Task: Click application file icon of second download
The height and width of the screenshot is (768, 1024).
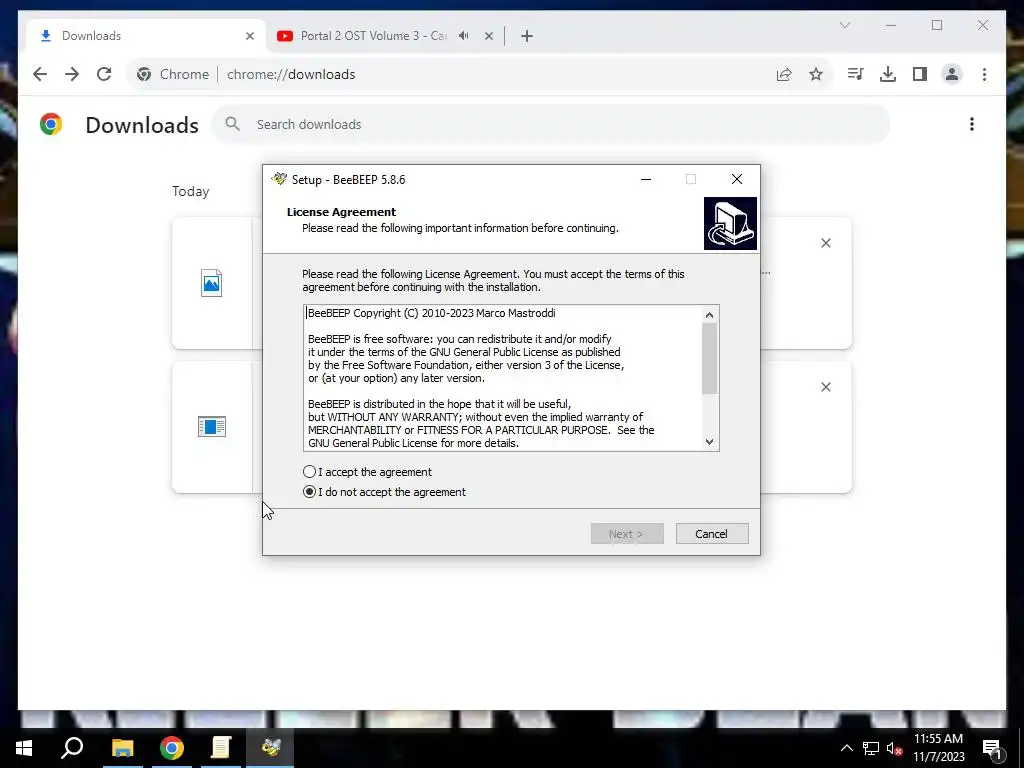Action: (x=212, y=426)
